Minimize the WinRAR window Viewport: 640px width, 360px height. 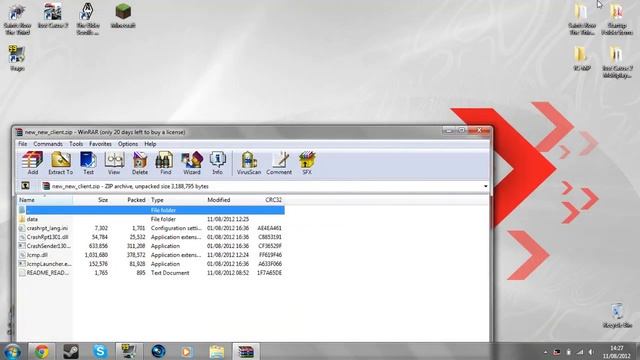click(449, 131)
